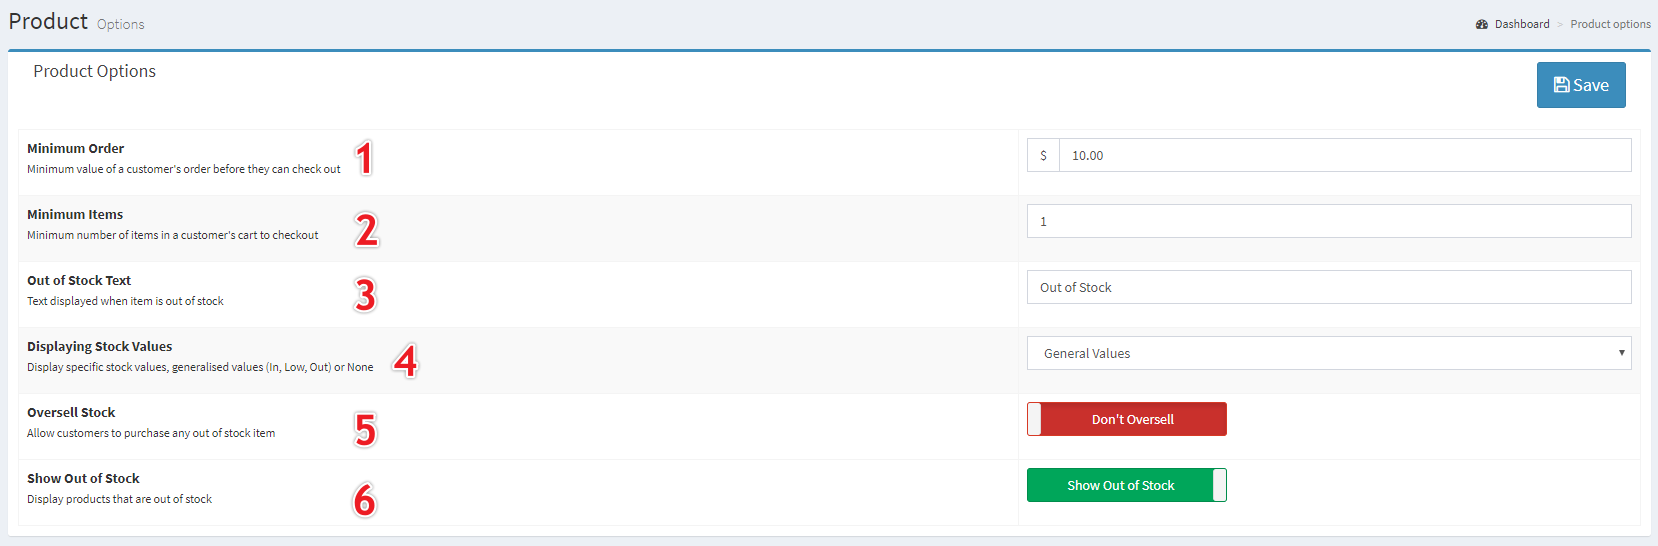Open the Dashboard breadcrumb link
1658x546 pixels.
pos(1522,24)
